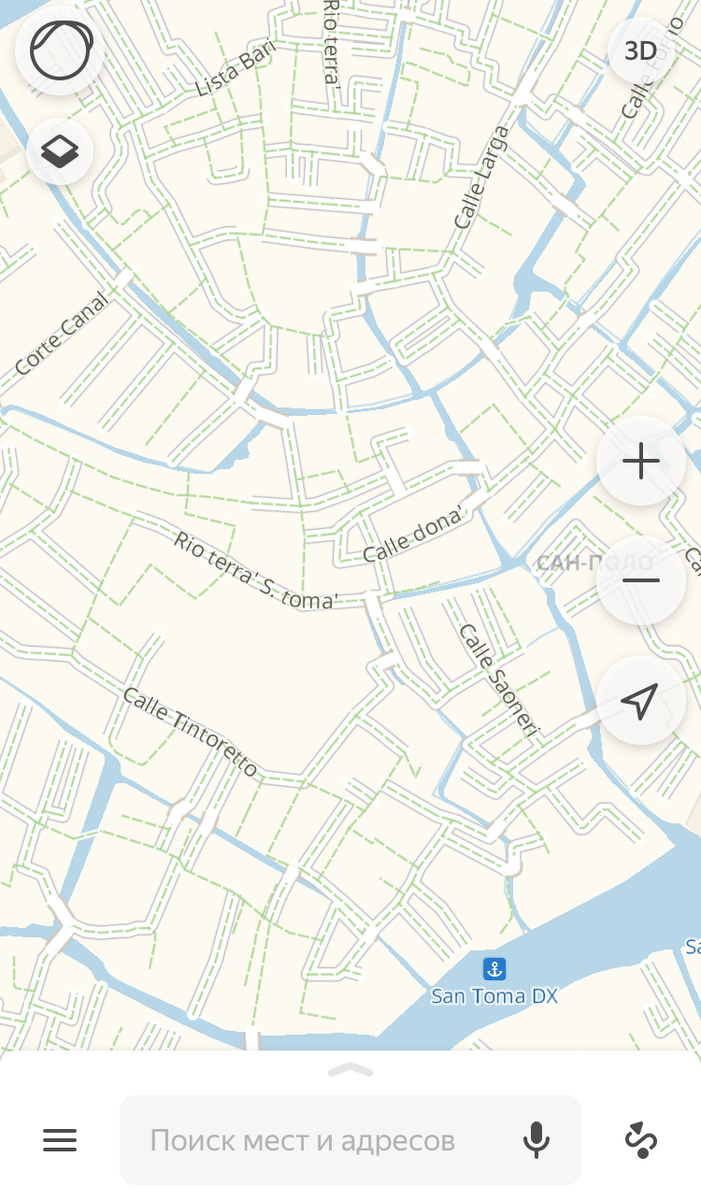This screenshot has width=701, height=1200.
Task: Tap the voice search microphone
Action: (x=537, y=1140)
